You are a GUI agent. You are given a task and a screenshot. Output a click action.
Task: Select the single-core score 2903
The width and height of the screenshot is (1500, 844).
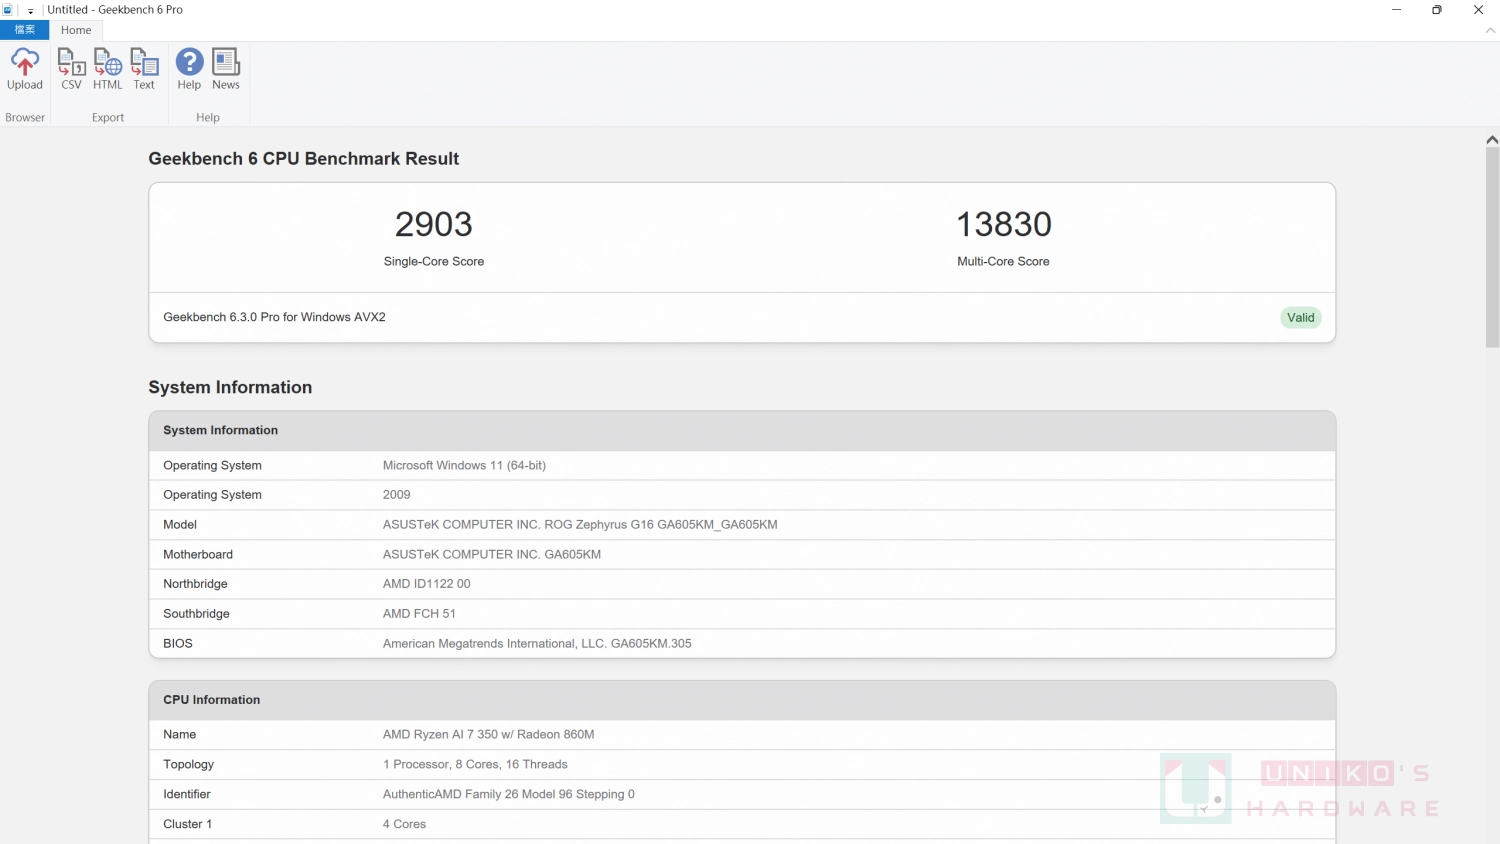(x=433, y=224)
